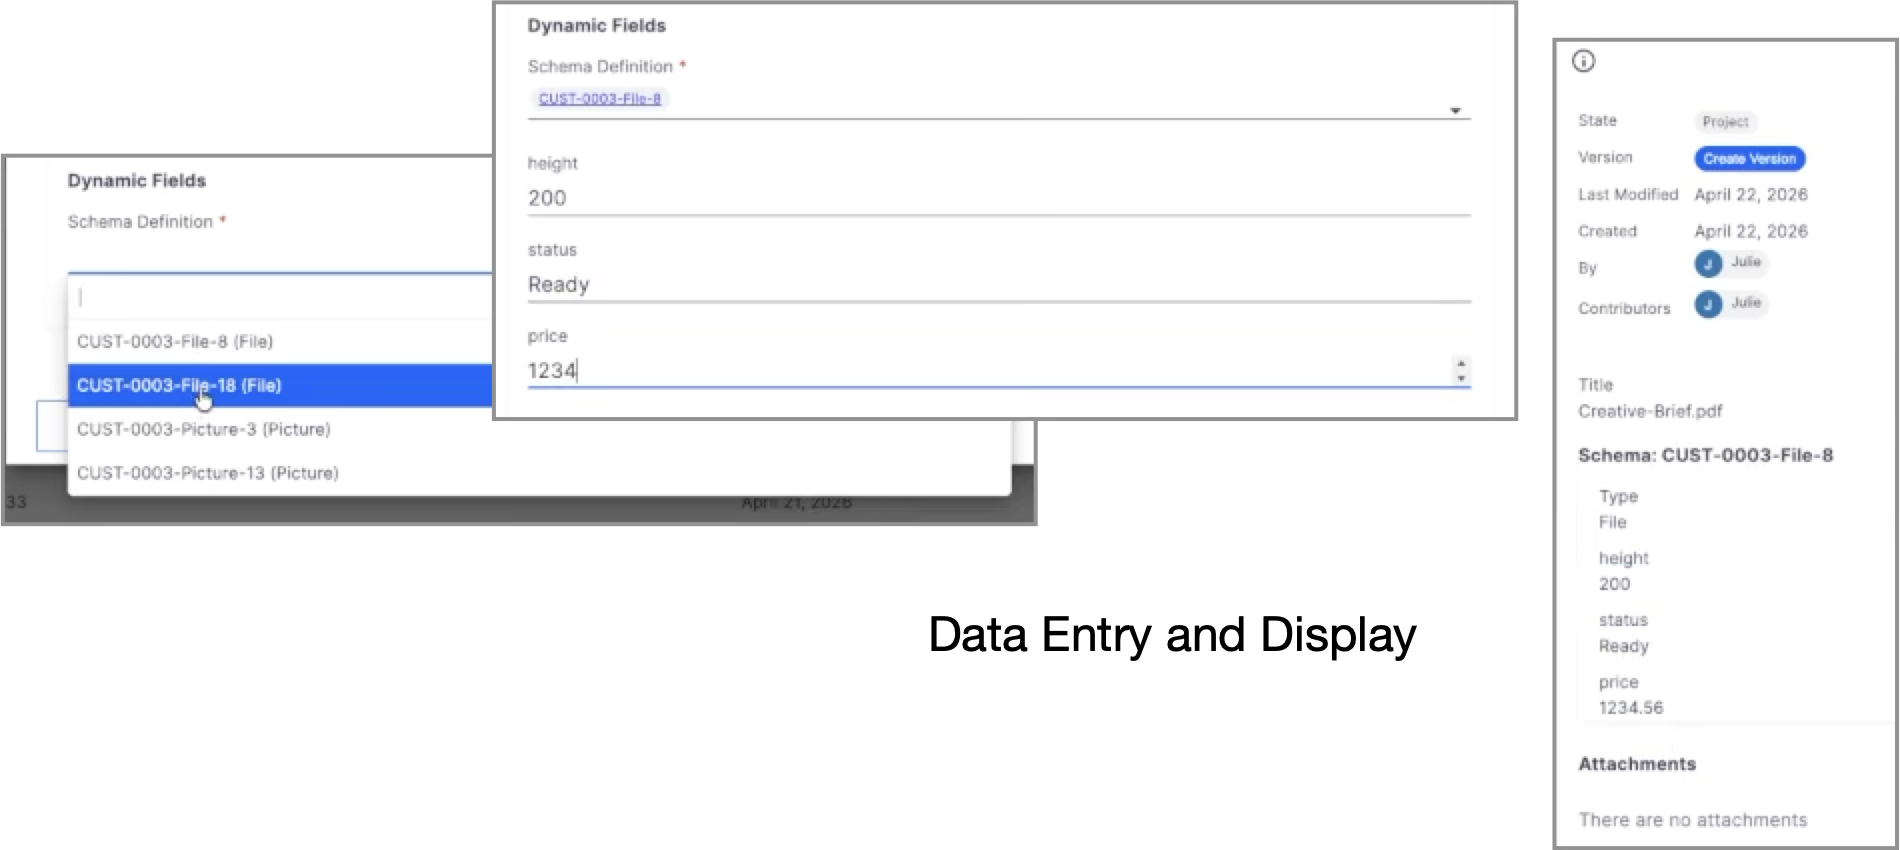Click the search box in schema dropdown list
1900x850 pixels.
[x=280, y=297]
